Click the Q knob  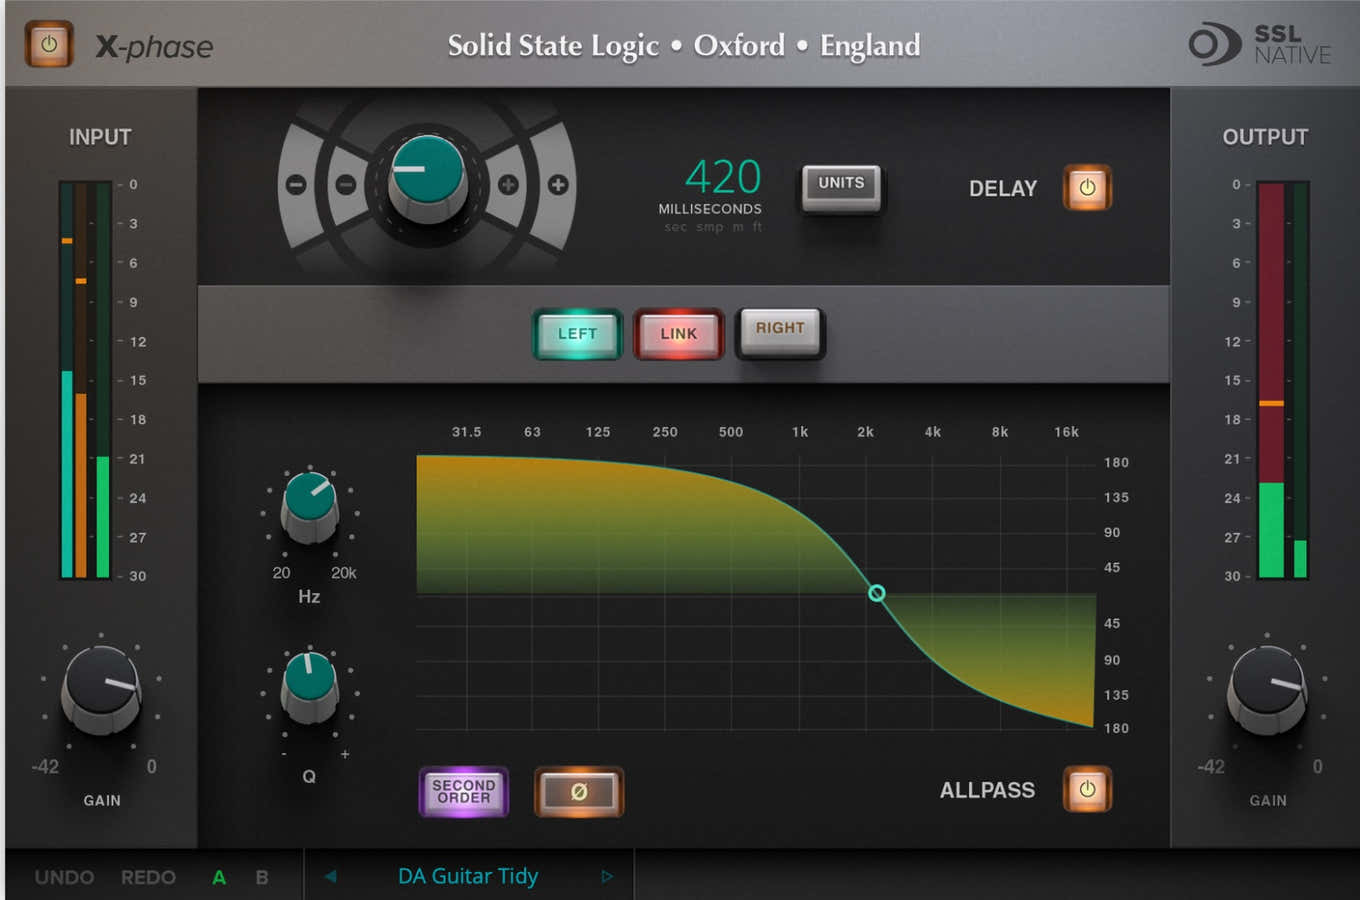click(310, 687)
